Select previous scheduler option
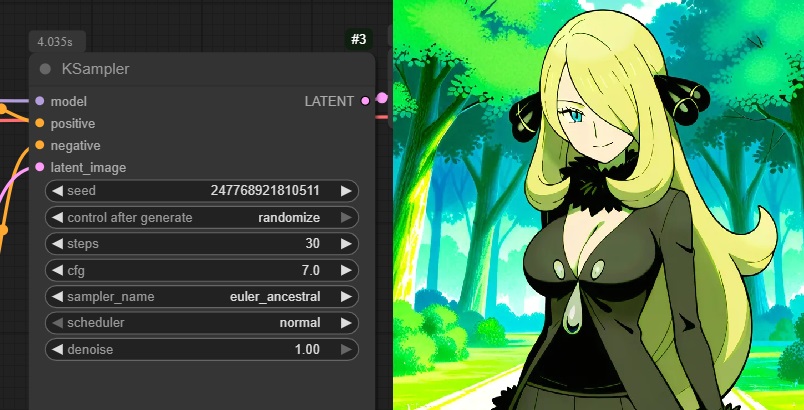The image size is (804, 410). pos(57,323)
